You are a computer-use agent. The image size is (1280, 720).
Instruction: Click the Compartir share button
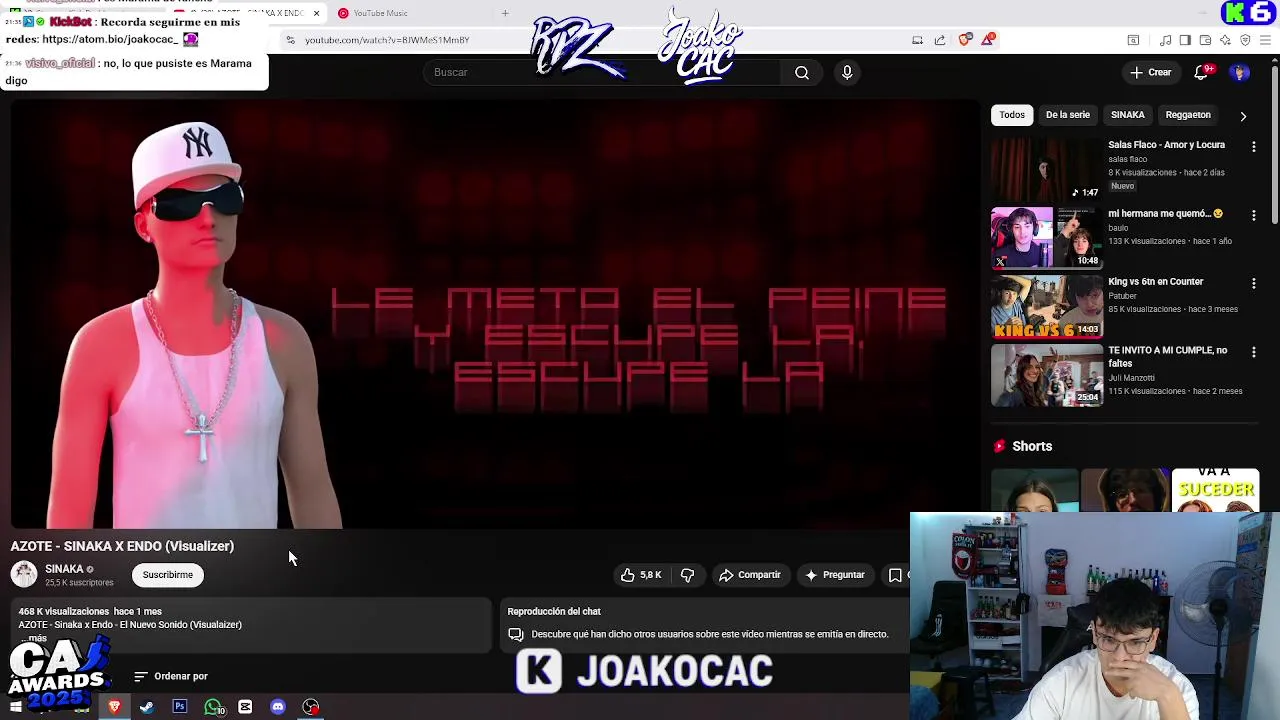tap(750, 575)
